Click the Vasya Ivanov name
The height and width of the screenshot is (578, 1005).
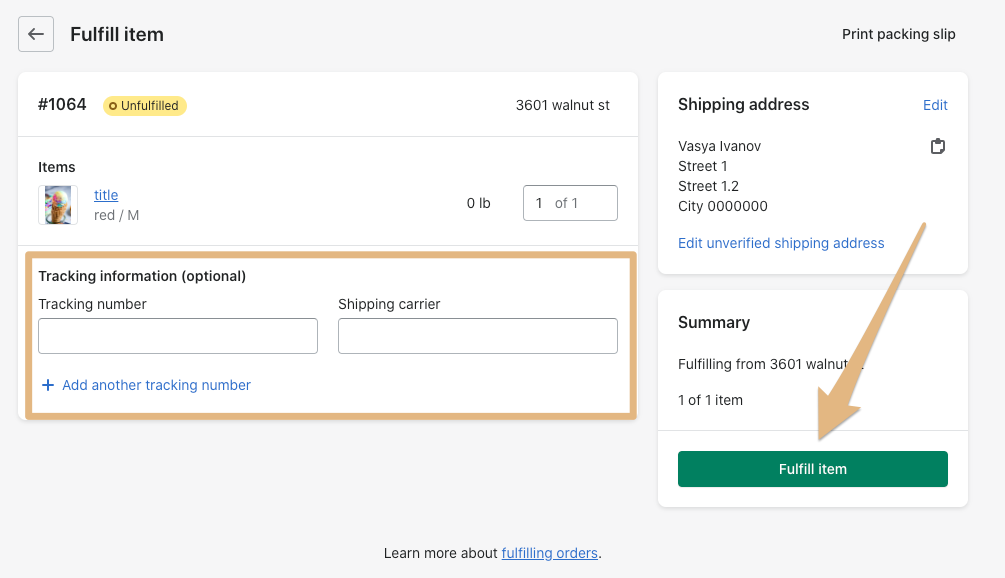tap(720, 146)
